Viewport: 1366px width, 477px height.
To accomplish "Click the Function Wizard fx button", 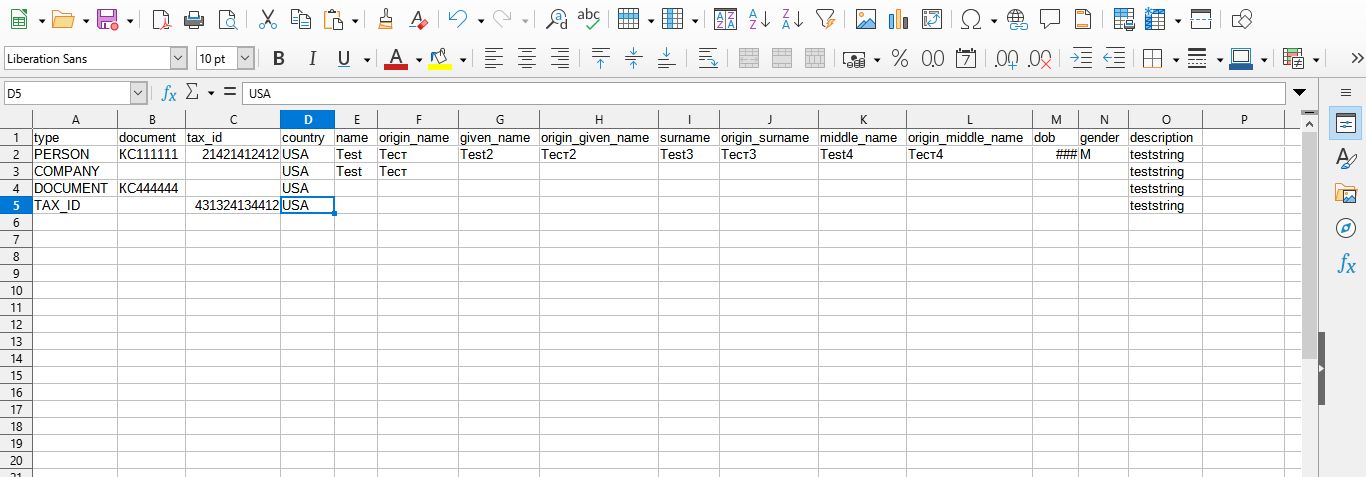I will click(x=169, y=93).
